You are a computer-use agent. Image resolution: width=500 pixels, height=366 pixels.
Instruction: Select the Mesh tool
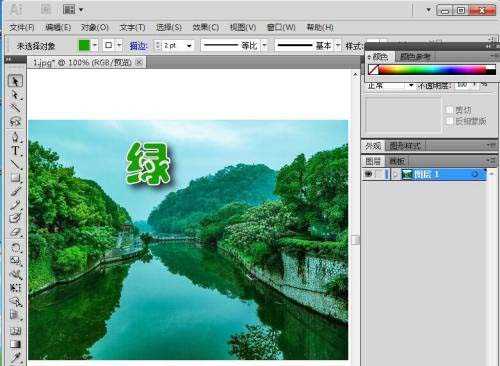pos(15,331)
